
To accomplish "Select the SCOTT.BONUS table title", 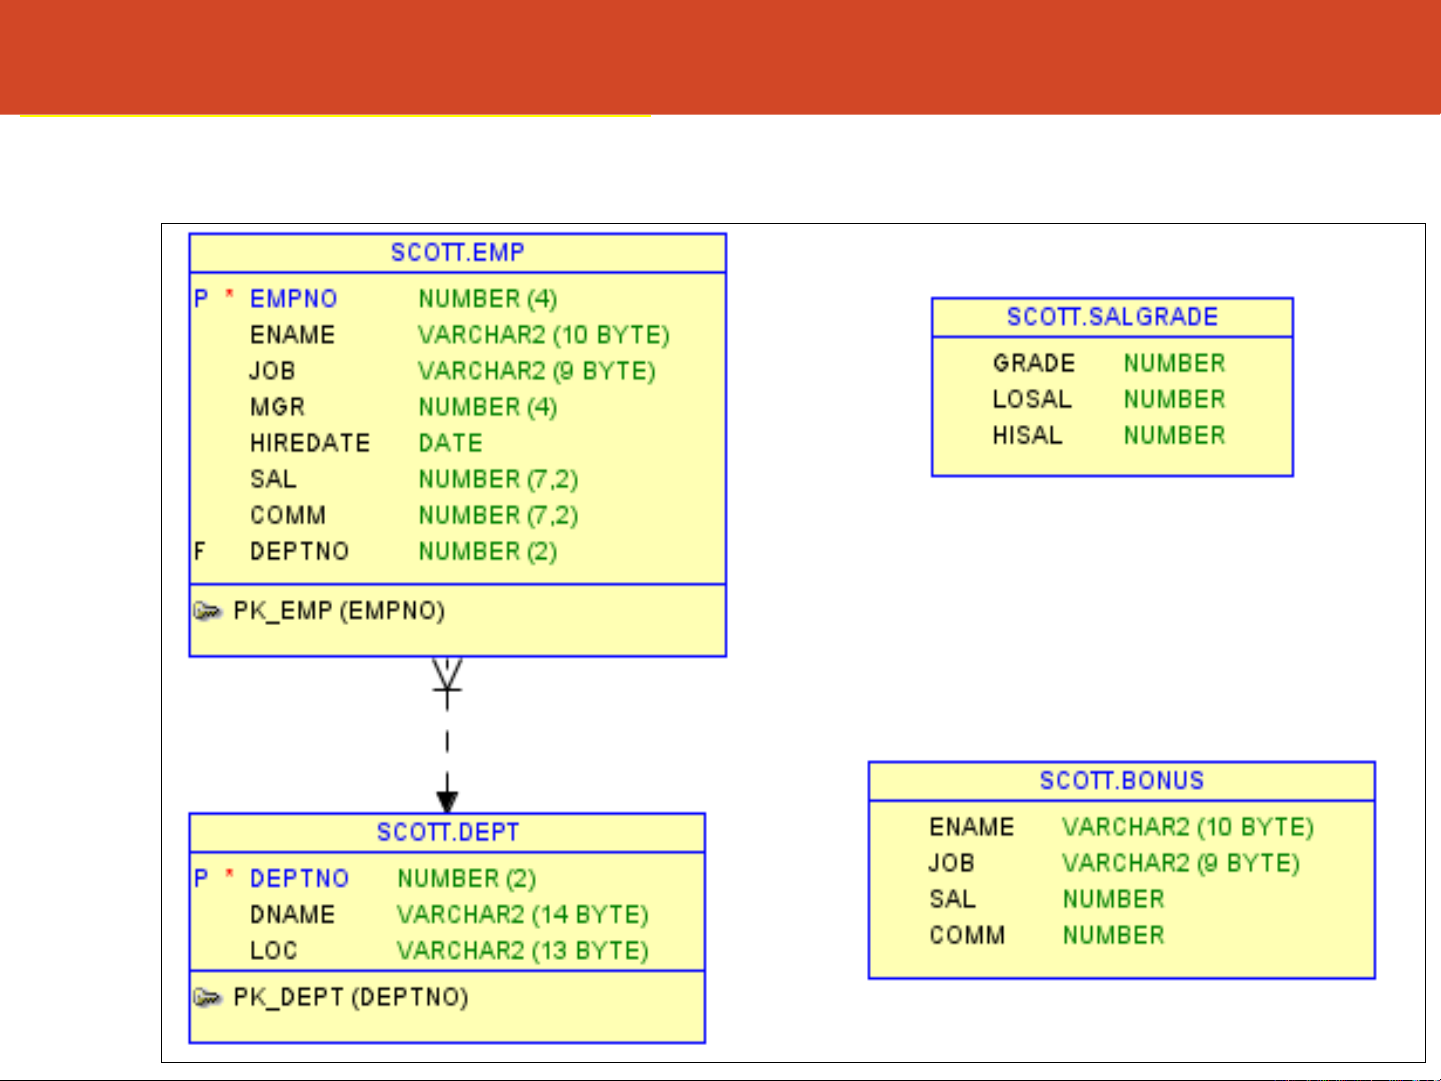I will (1121, 781).
